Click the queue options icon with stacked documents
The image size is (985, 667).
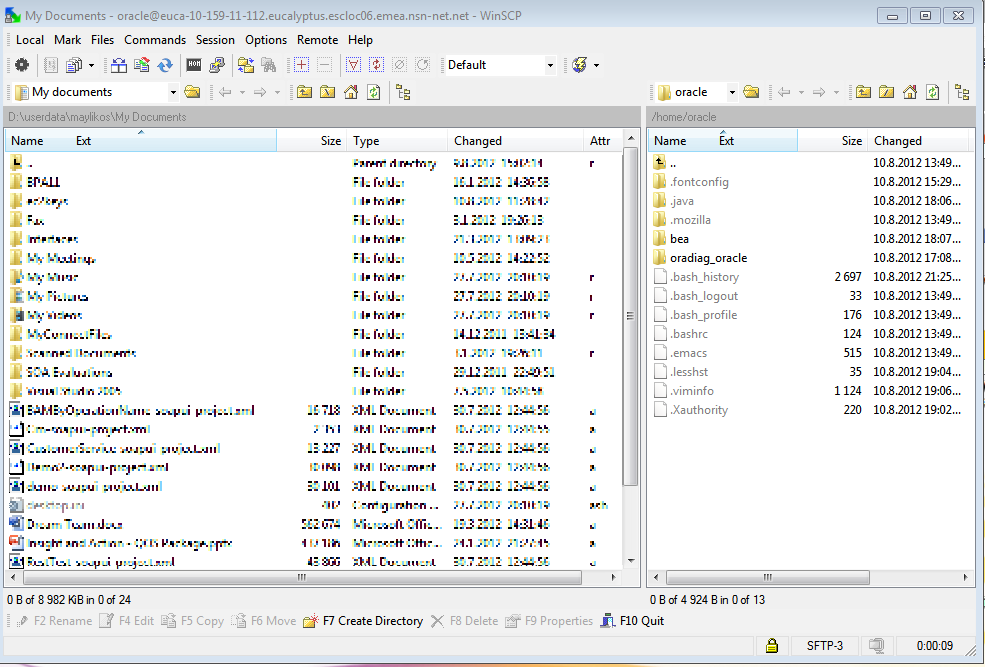(x=74, y=65)
